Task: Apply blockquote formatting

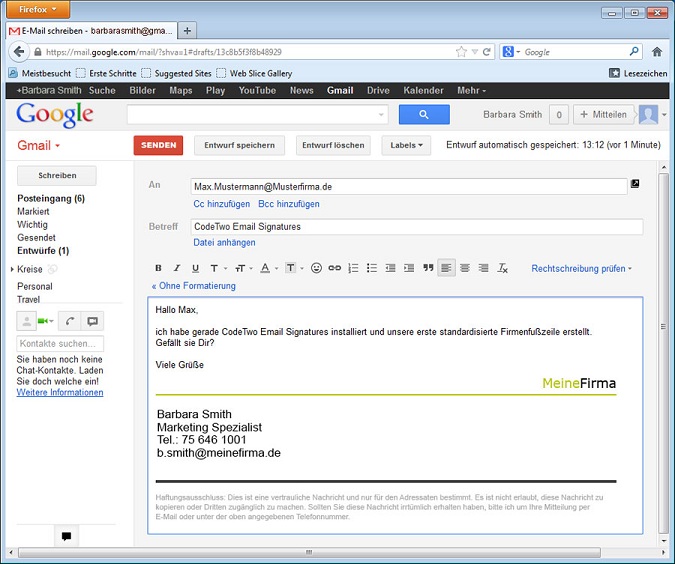Action: pos(428,268)
